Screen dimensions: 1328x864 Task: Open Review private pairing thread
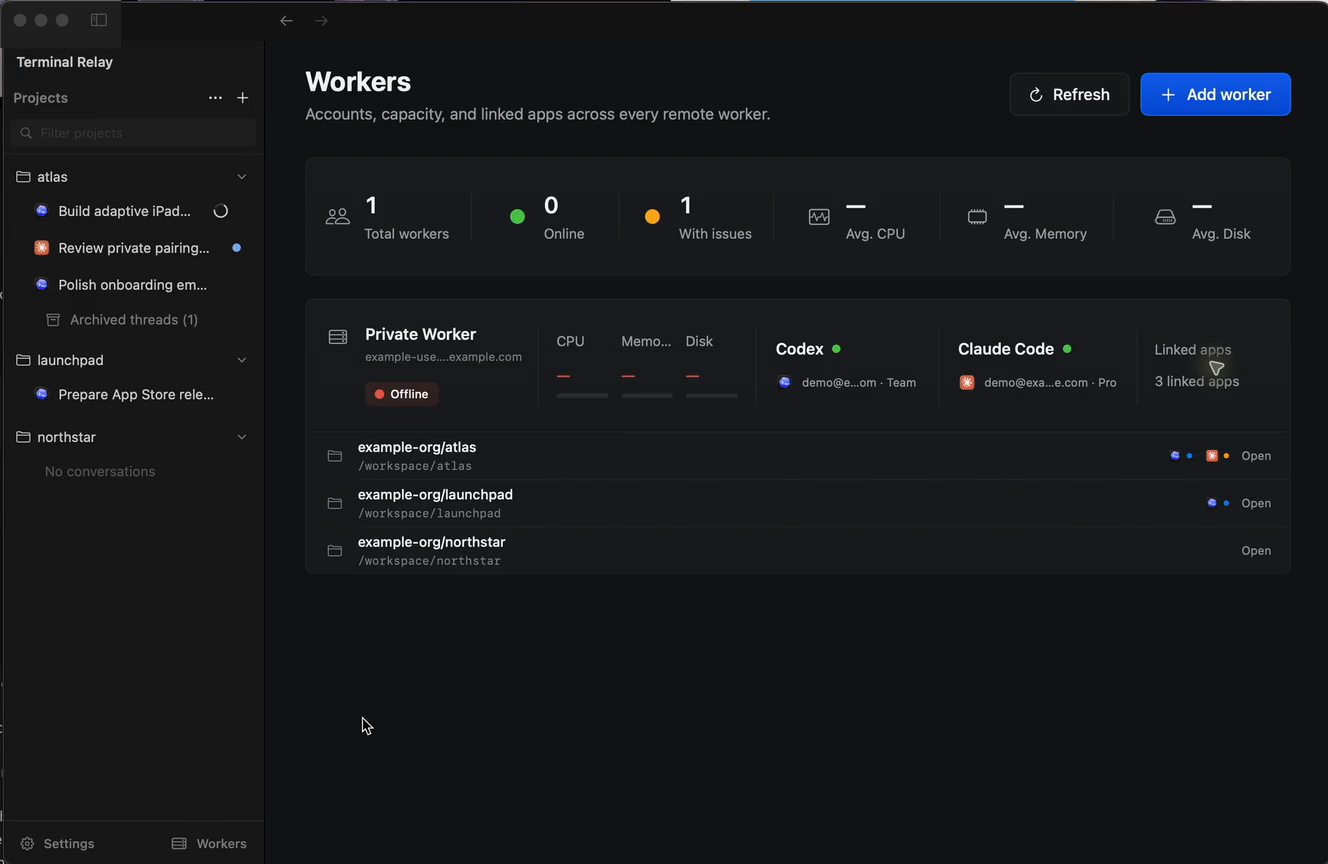pos(134,248)
